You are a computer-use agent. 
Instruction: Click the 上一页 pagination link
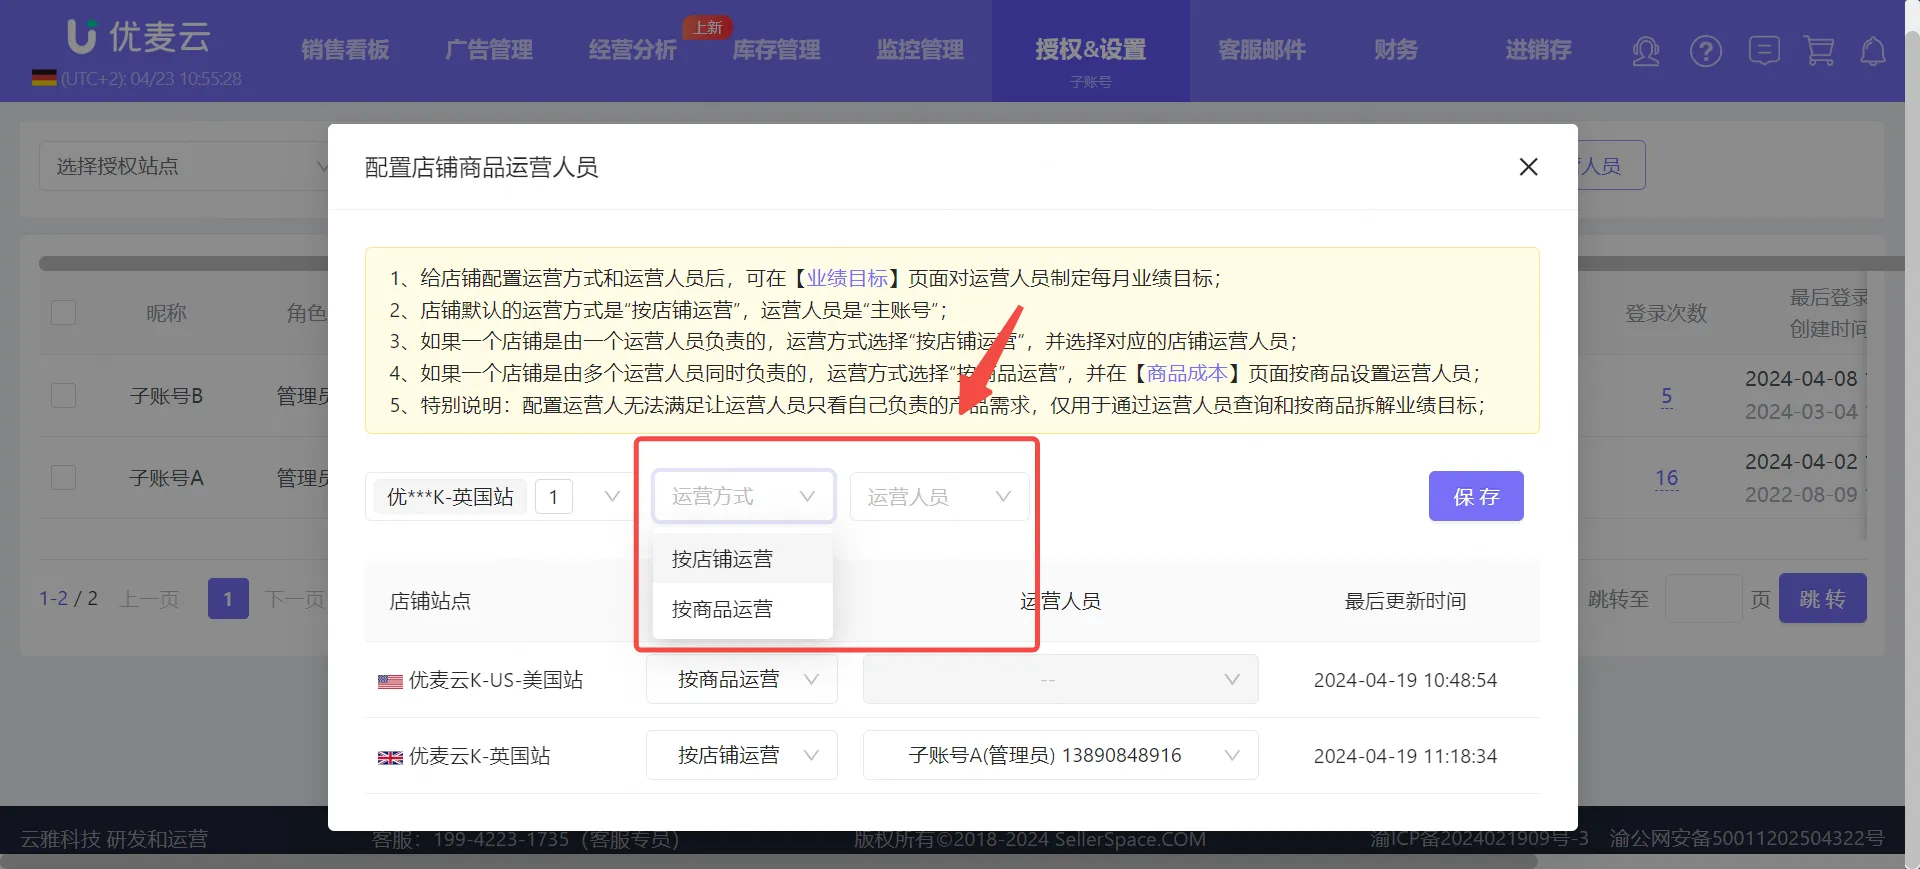(x=149, y=599)
